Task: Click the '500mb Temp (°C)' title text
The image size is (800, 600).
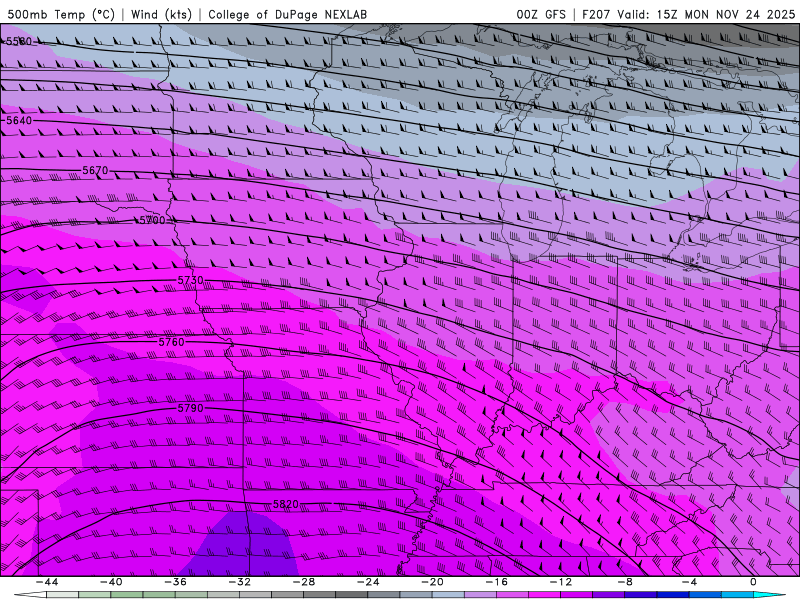Action: coord(61,14)
